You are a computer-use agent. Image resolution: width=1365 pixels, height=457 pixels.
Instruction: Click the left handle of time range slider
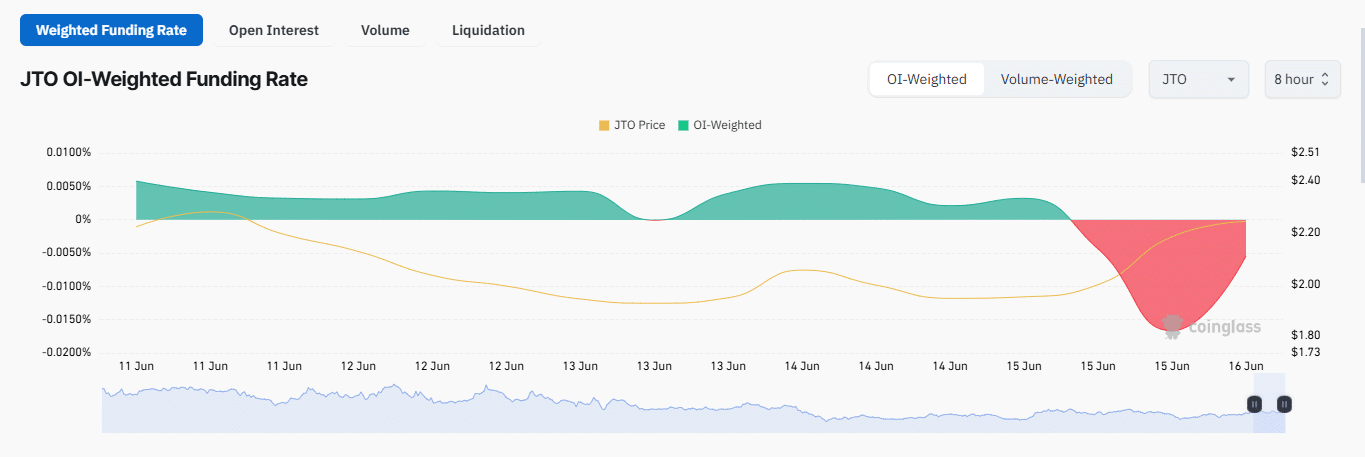[1254, 404]
